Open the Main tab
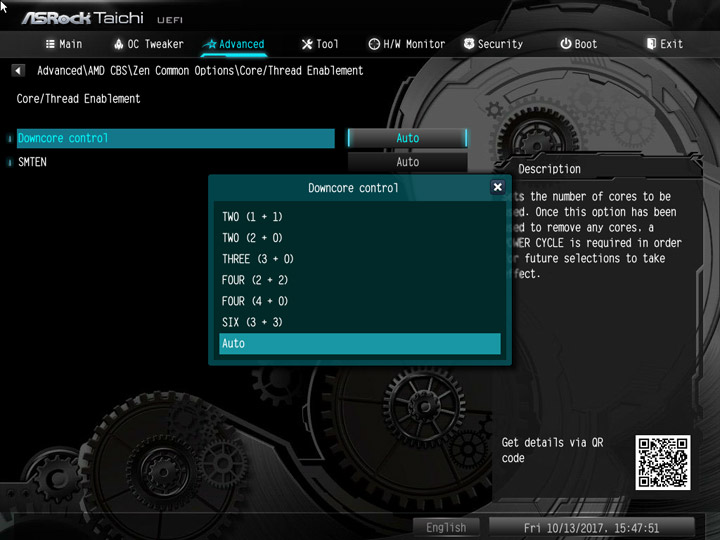 point(64,44)
